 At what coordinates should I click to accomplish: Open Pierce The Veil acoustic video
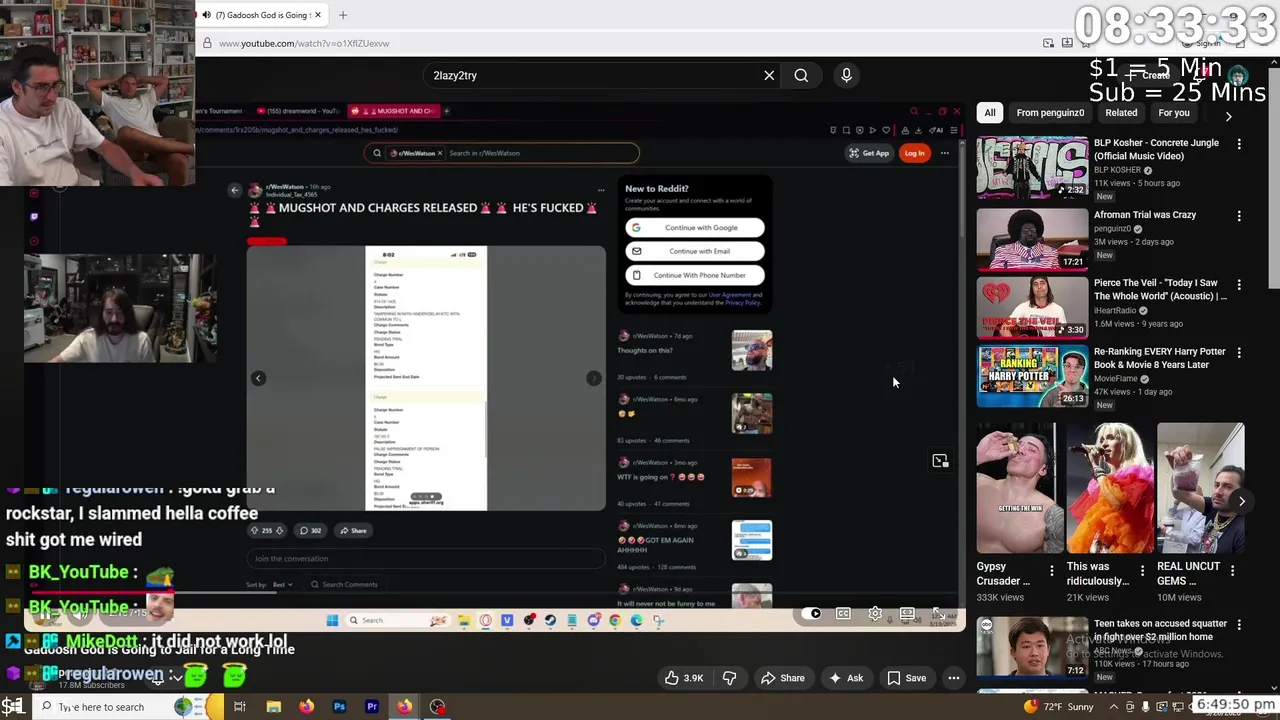tap(1032, 308)
